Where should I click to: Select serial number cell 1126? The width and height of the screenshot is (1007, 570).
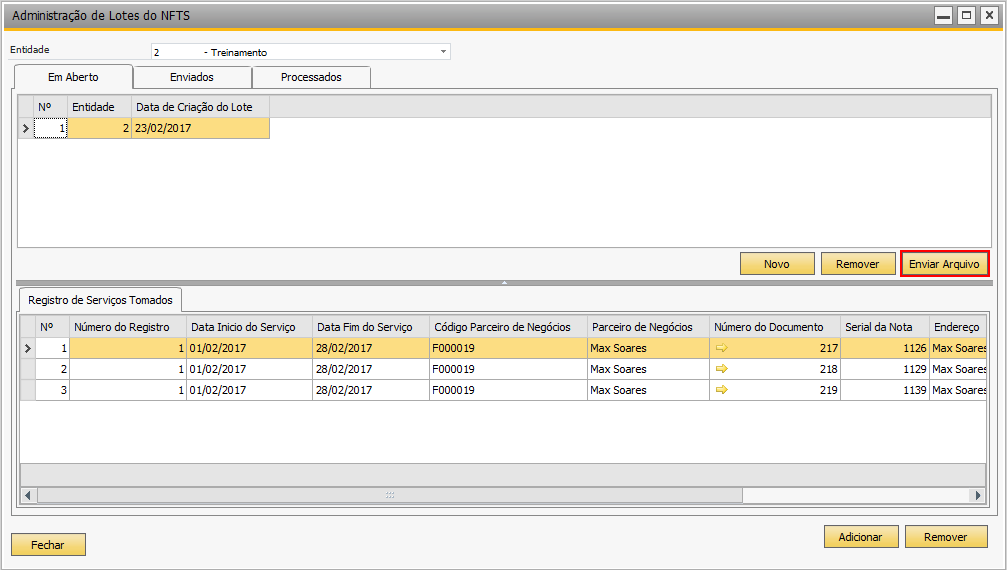click(x=884, y=348)
